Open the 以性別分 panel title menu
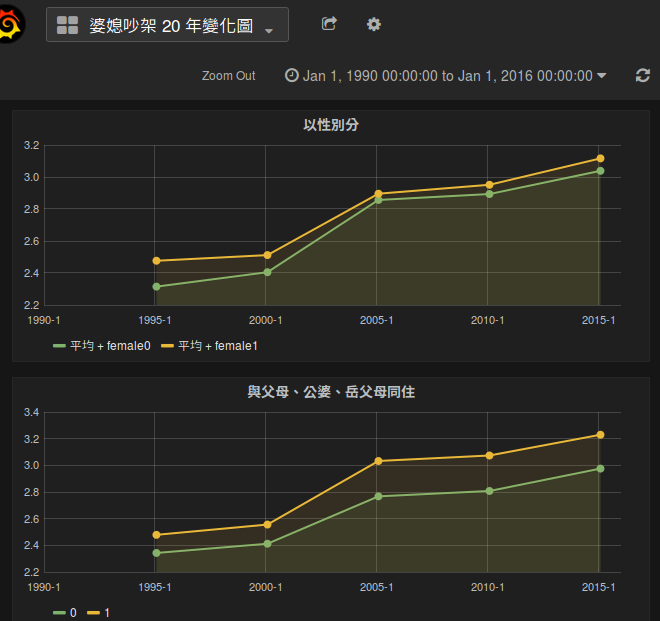Viewport: 660px width, 621px height. coord(330,125)
